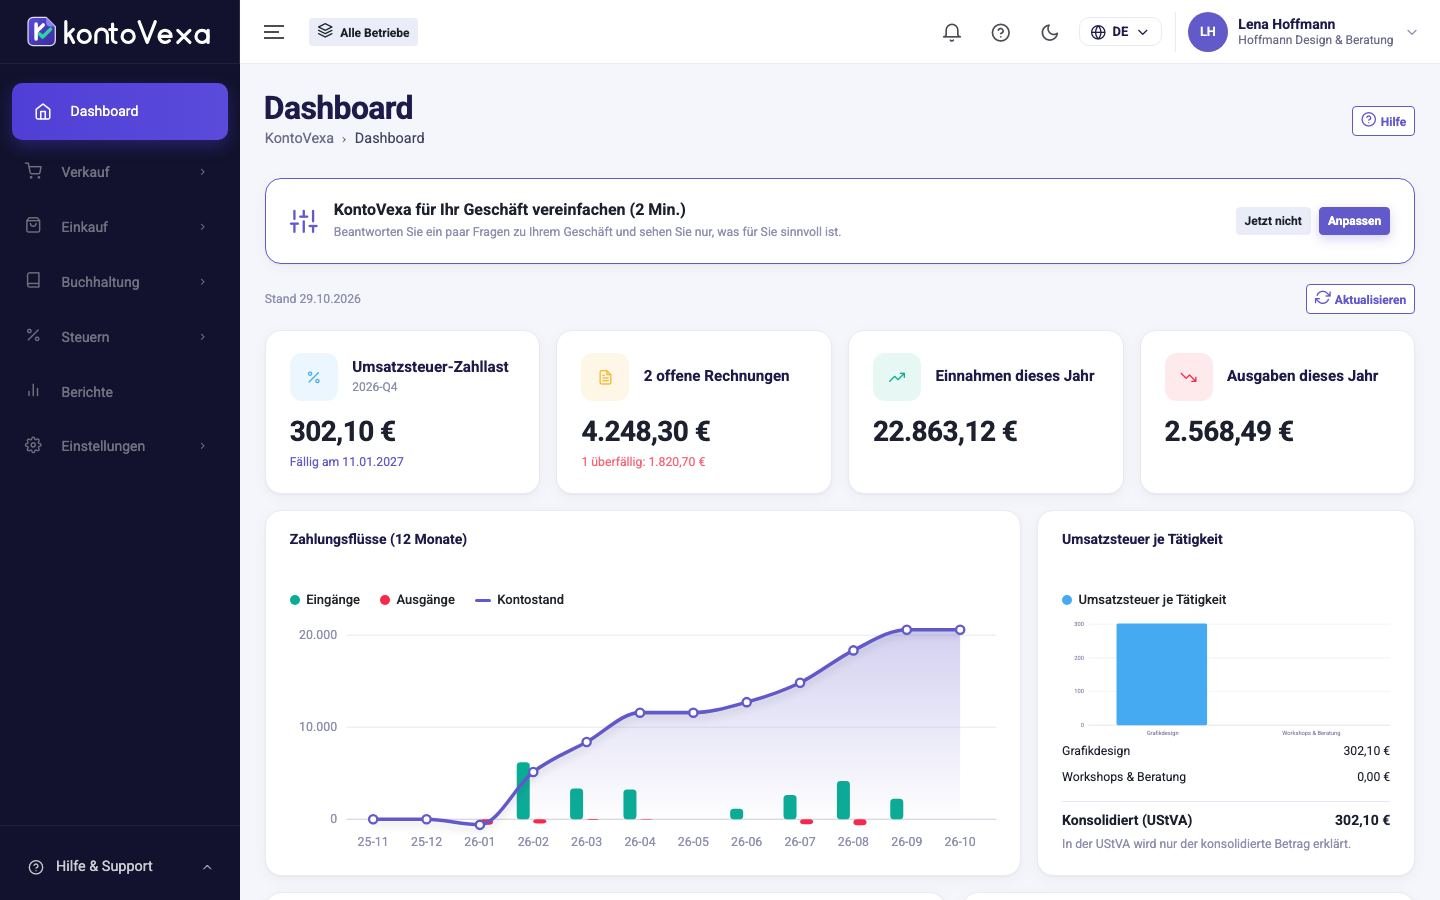Screen dimensions: 1440x900
Task: Click the sliders icon in the banner
Action: tap(303, 221)
